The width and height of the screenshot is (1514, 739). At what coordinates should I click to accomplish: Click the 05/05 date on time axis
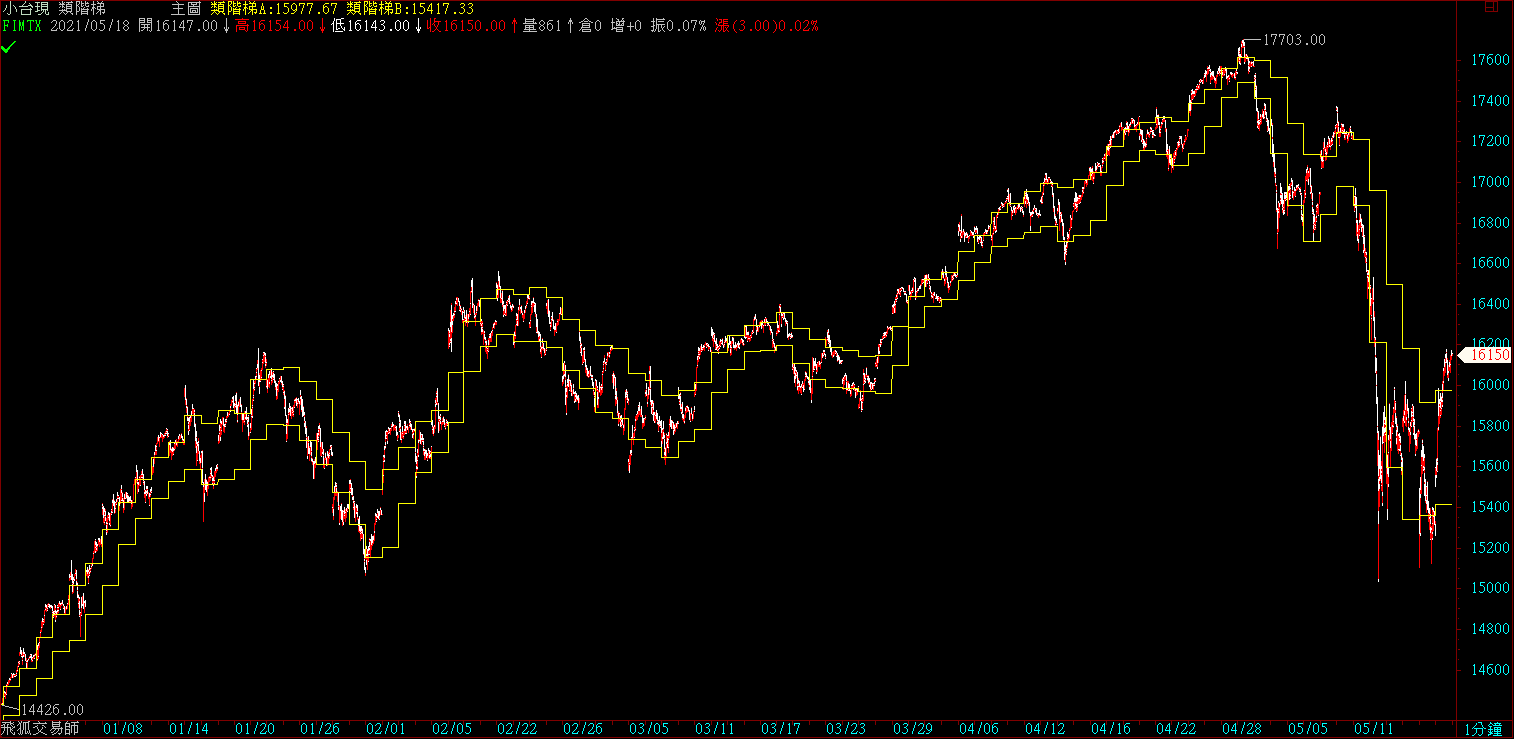tap(1307, 730)
